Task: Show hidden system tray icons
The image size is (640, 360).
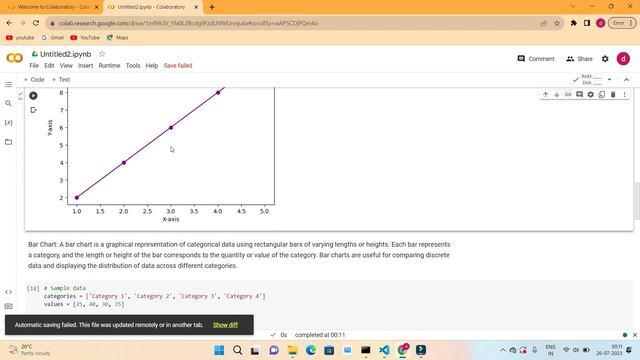Action: click(x=502, y=350)
